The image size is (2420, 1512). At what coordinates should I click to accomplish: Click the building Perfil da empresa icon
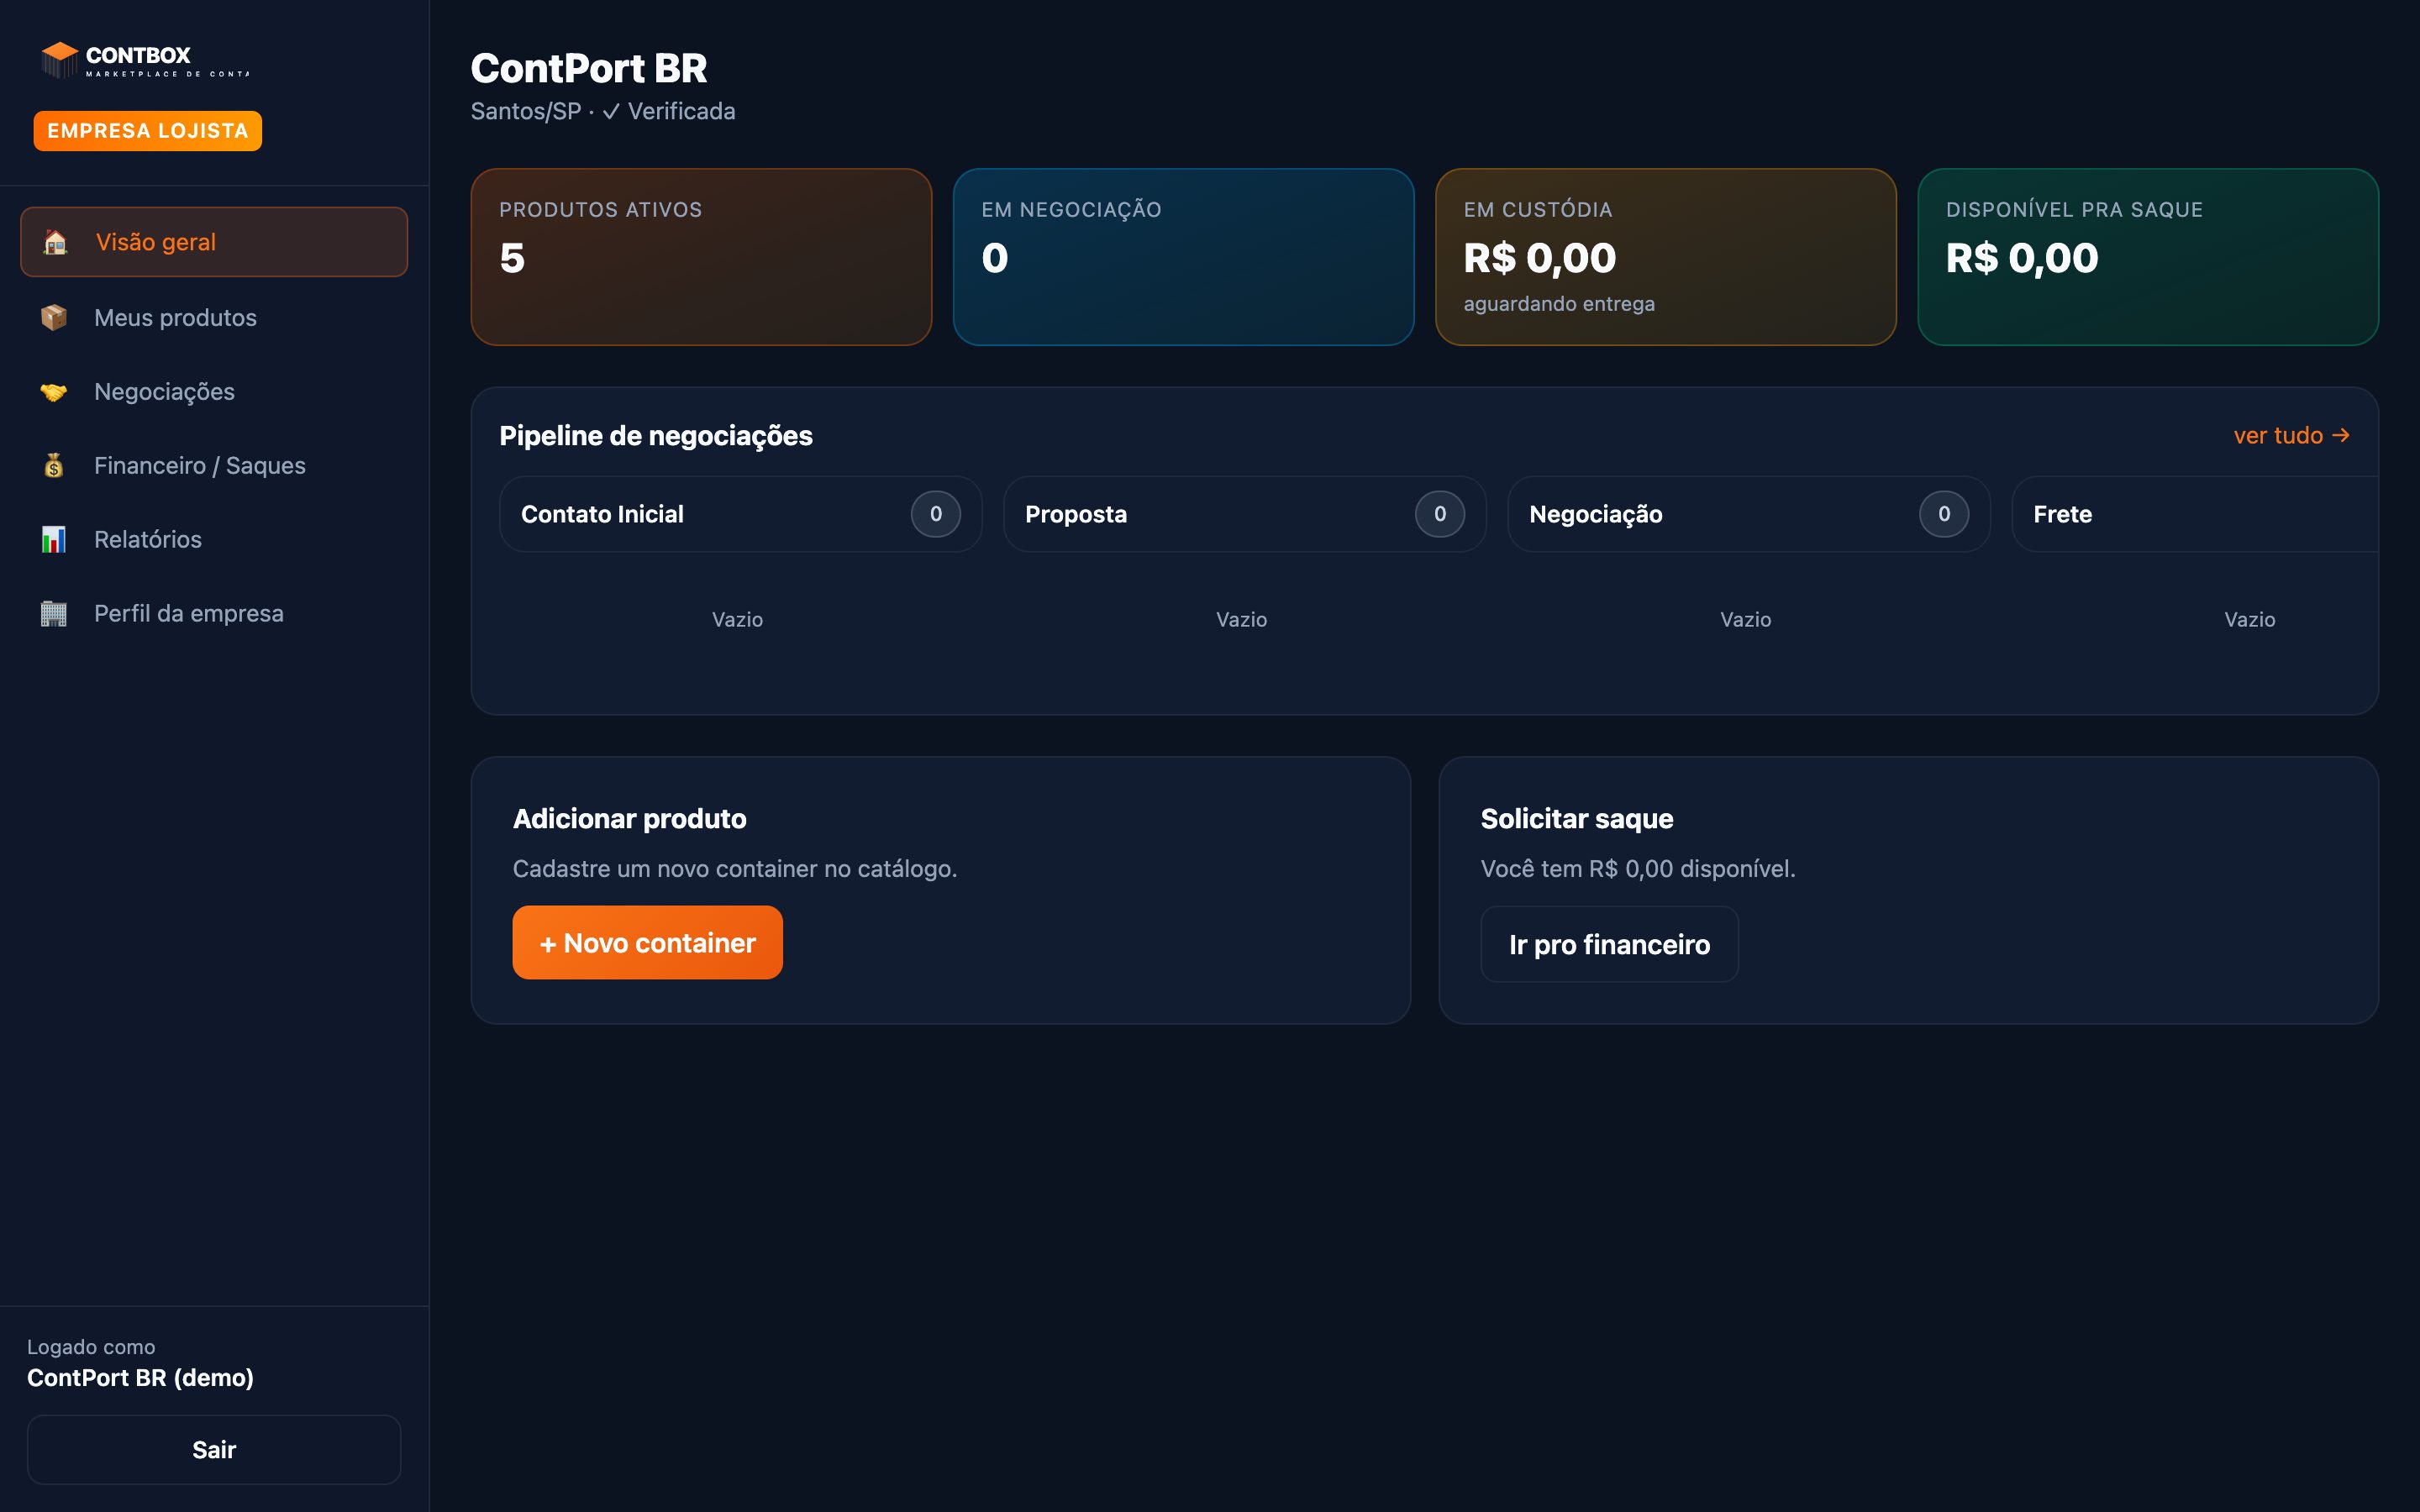54,614
